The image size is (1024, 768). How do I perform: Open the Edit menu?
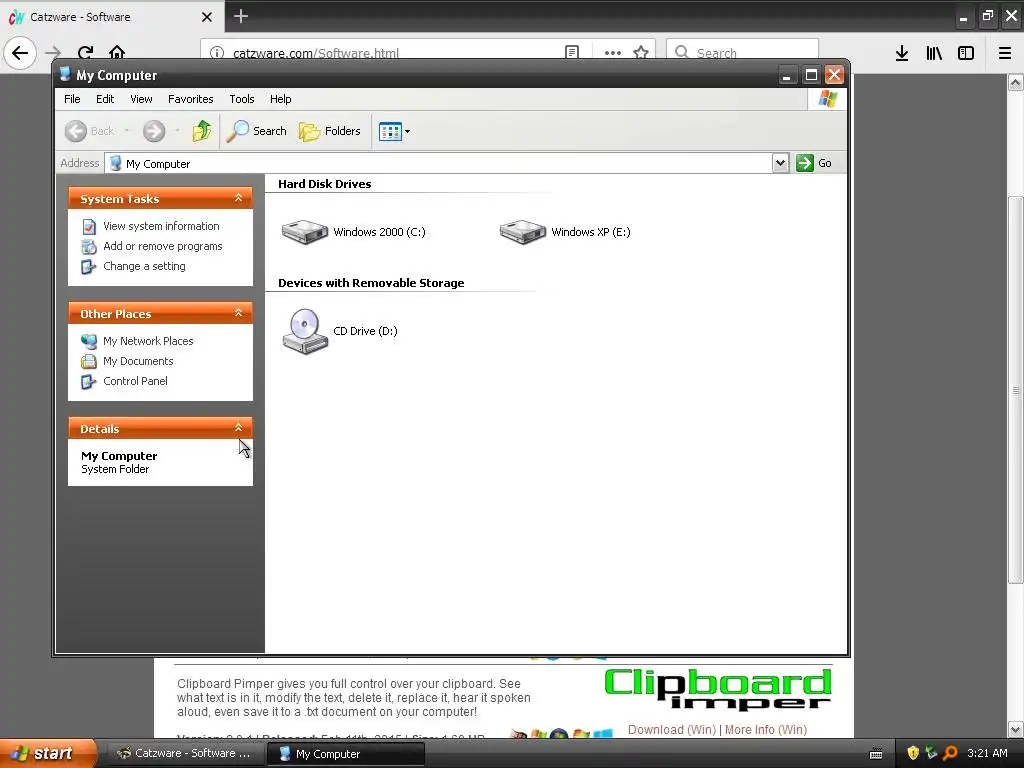click(105, 99)
